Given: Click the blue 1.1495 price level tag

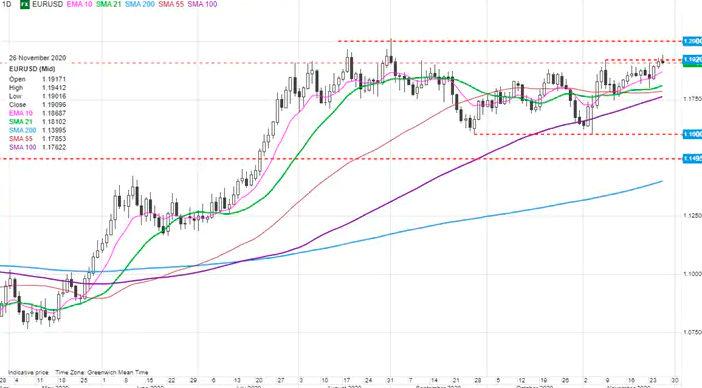Looking at the screenshot, I should point(692,158).
